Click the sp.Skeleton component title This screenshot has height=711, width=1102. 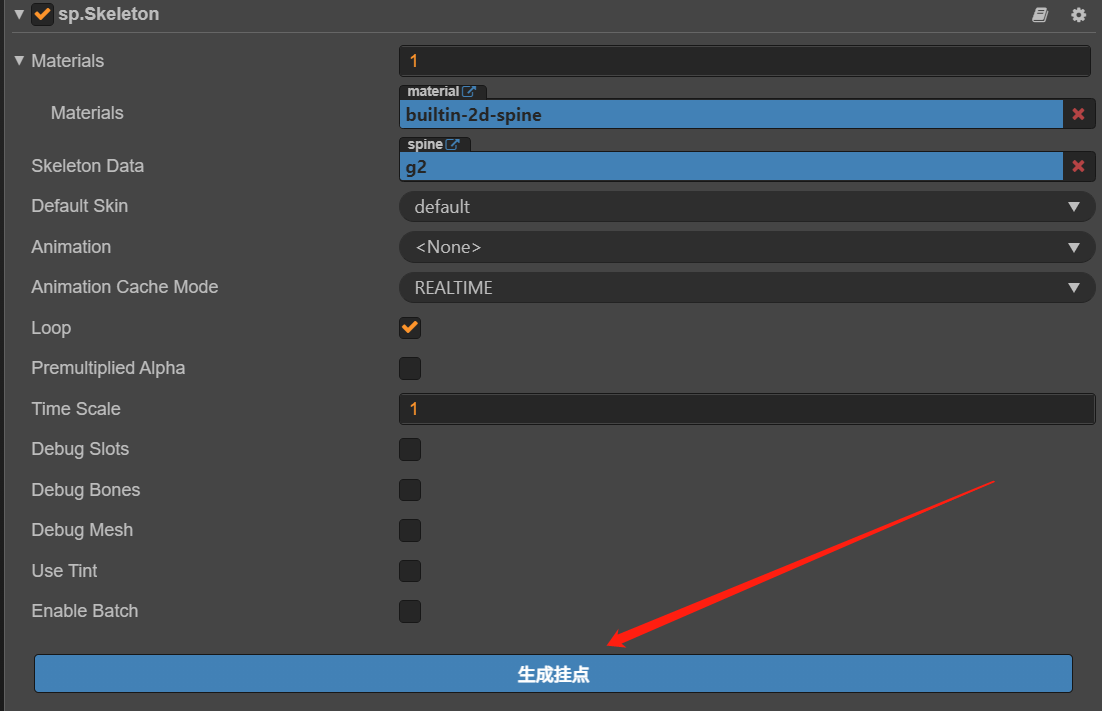click(x=109, y=14)
